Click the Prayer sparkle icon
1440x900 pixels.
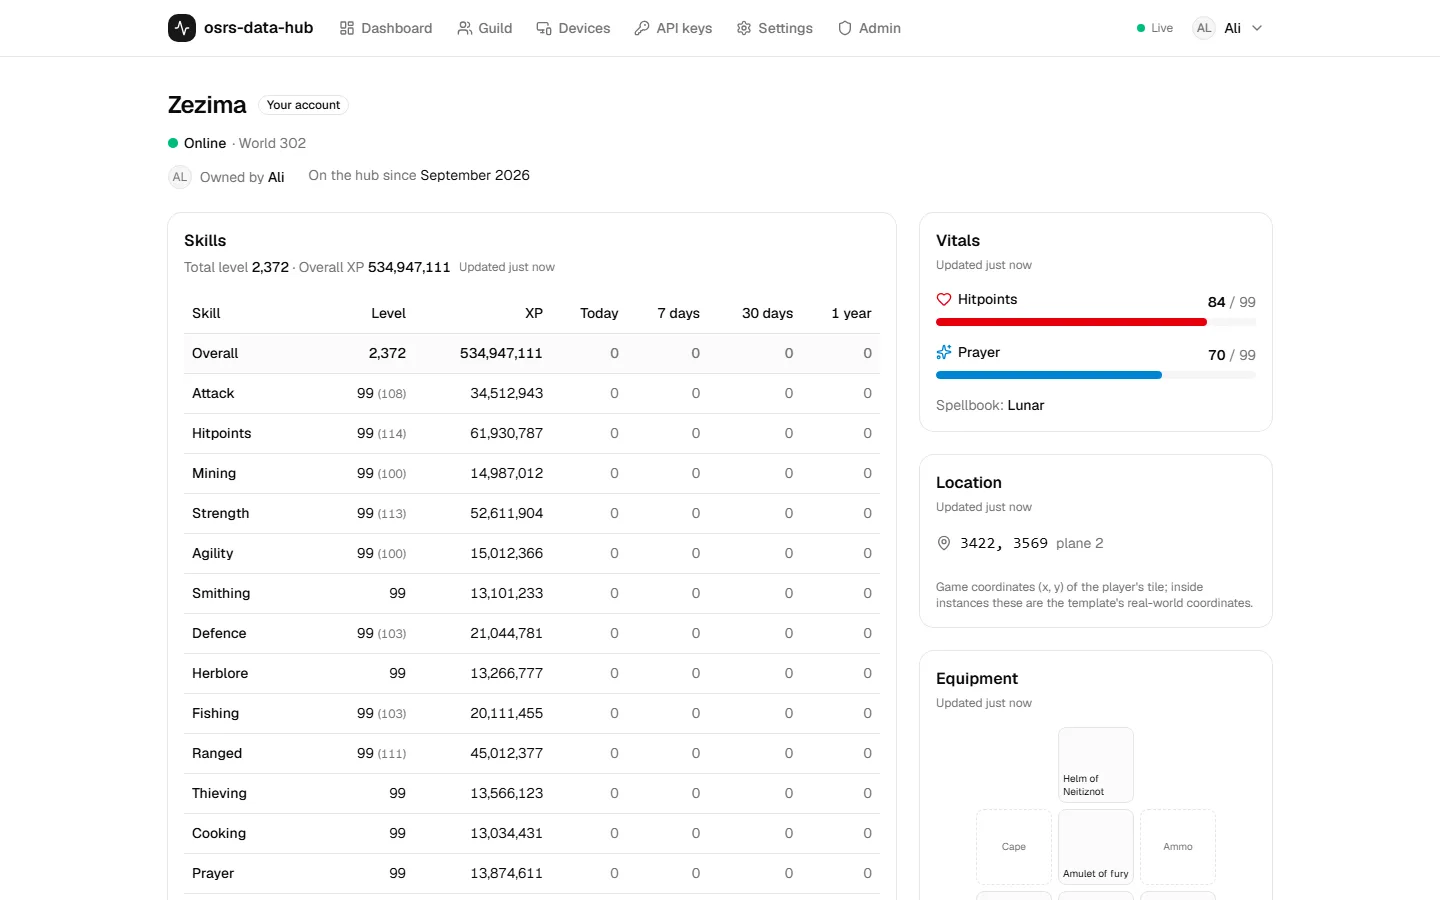pos(944,352)
